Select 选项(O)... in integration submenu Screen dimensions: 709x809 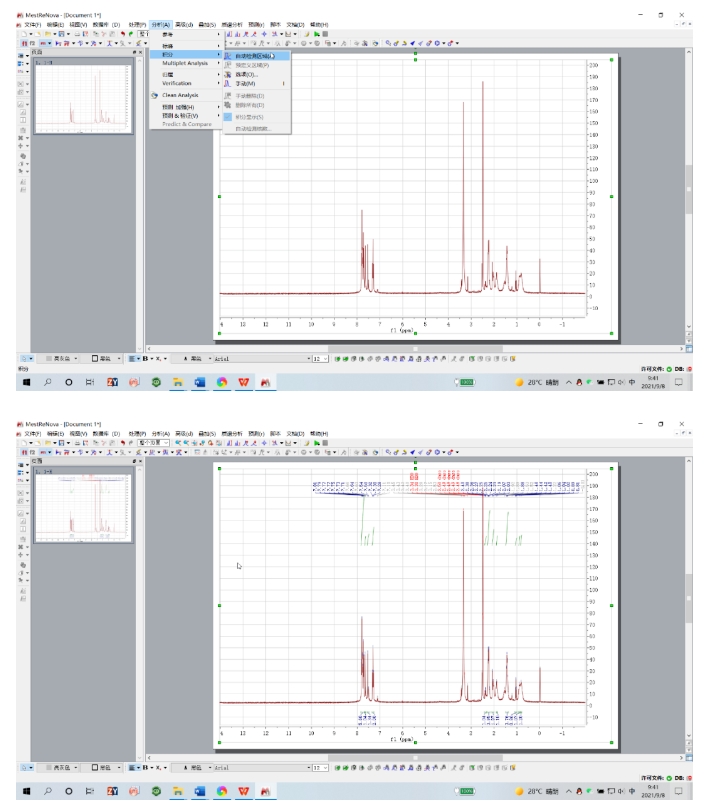coord(257,75)
